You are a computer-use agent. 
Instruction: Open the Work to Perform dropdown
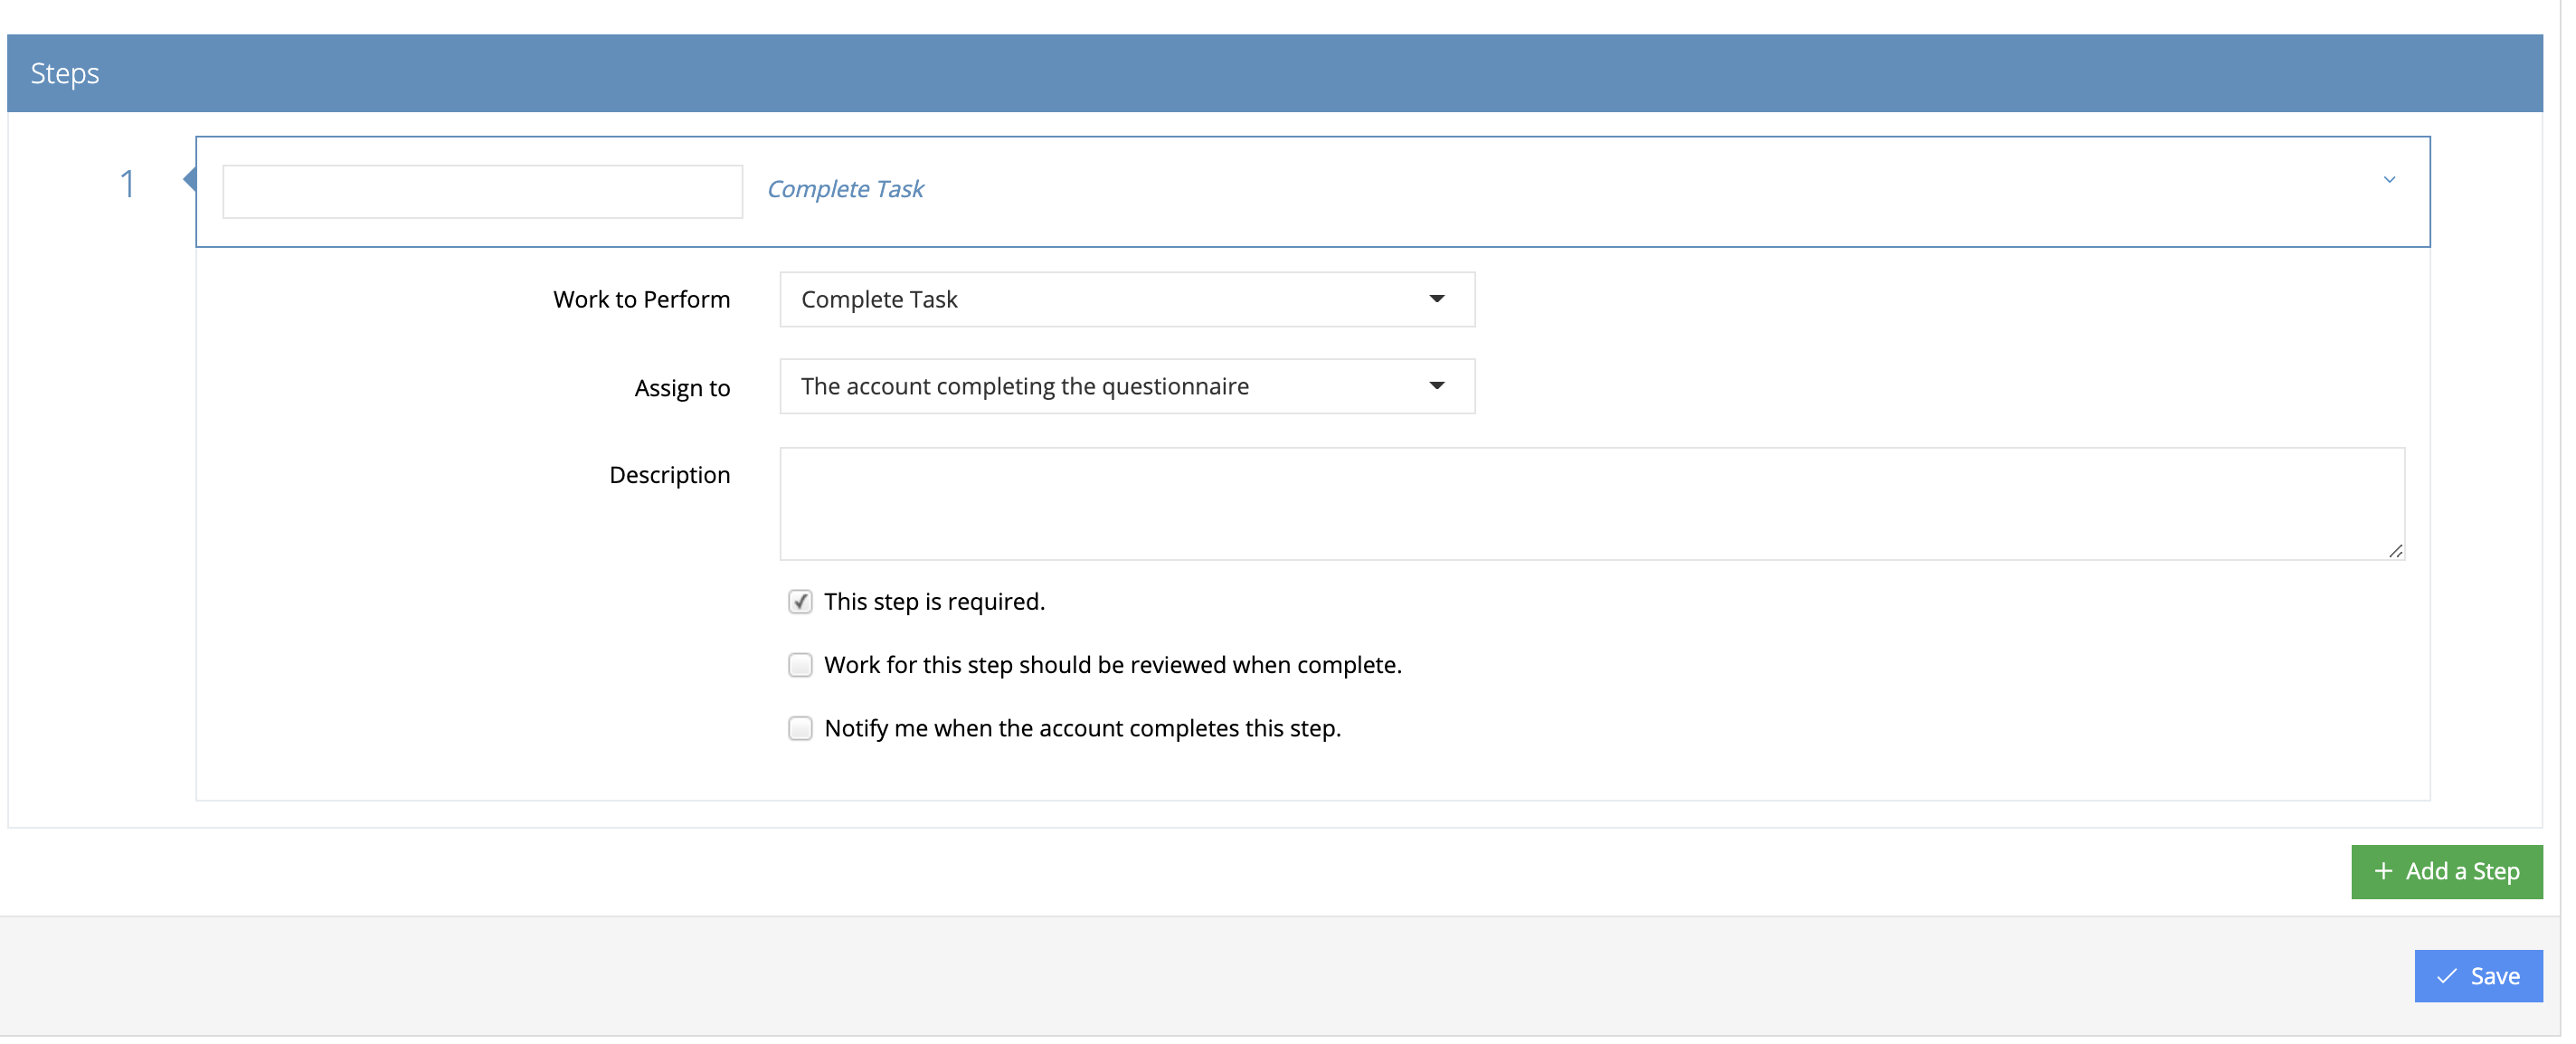pyautogui.click(x=1126, y=299)
